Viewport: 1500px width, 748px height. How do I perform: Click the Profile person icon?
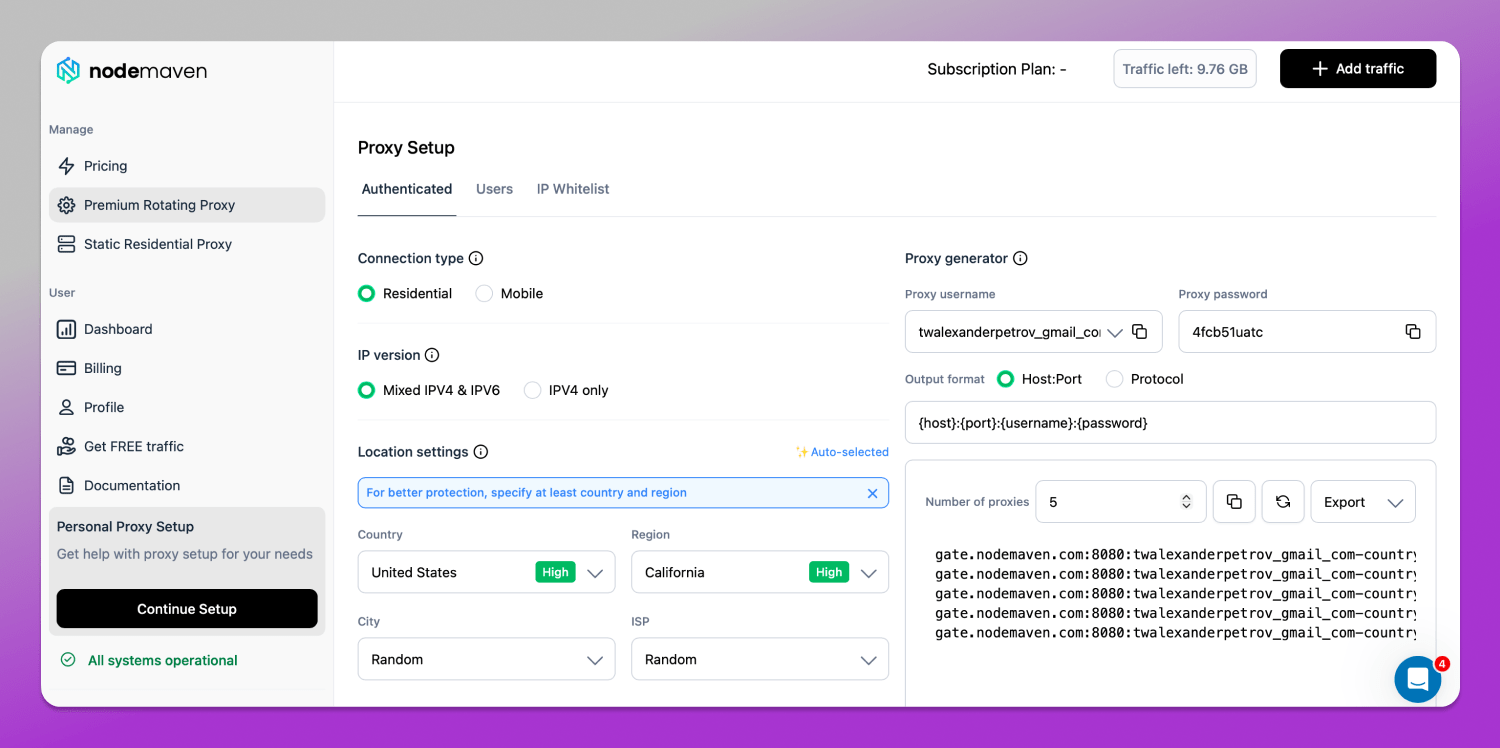(x=66, y=407)
